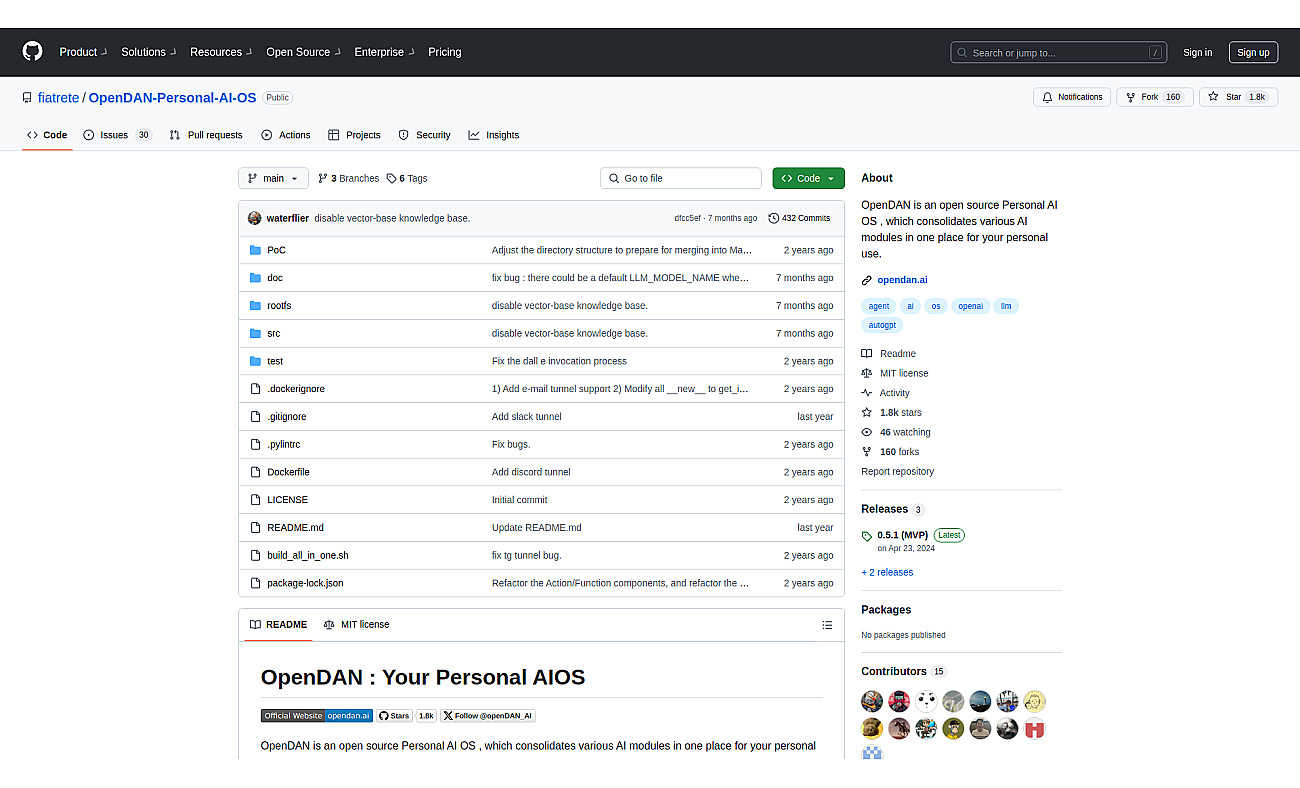Open Pricing page
The width and height of the screenshot is (1300, 788).
(445, 52)
